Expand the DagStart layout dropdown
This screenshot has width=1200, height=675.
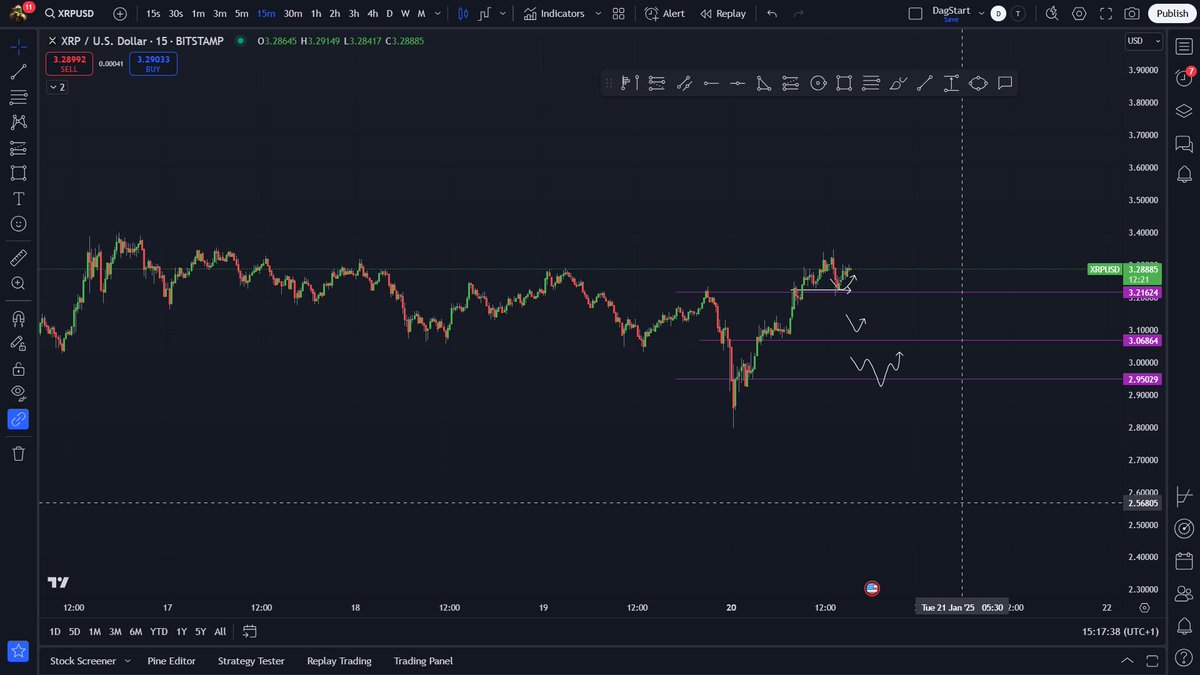point(981,14)
